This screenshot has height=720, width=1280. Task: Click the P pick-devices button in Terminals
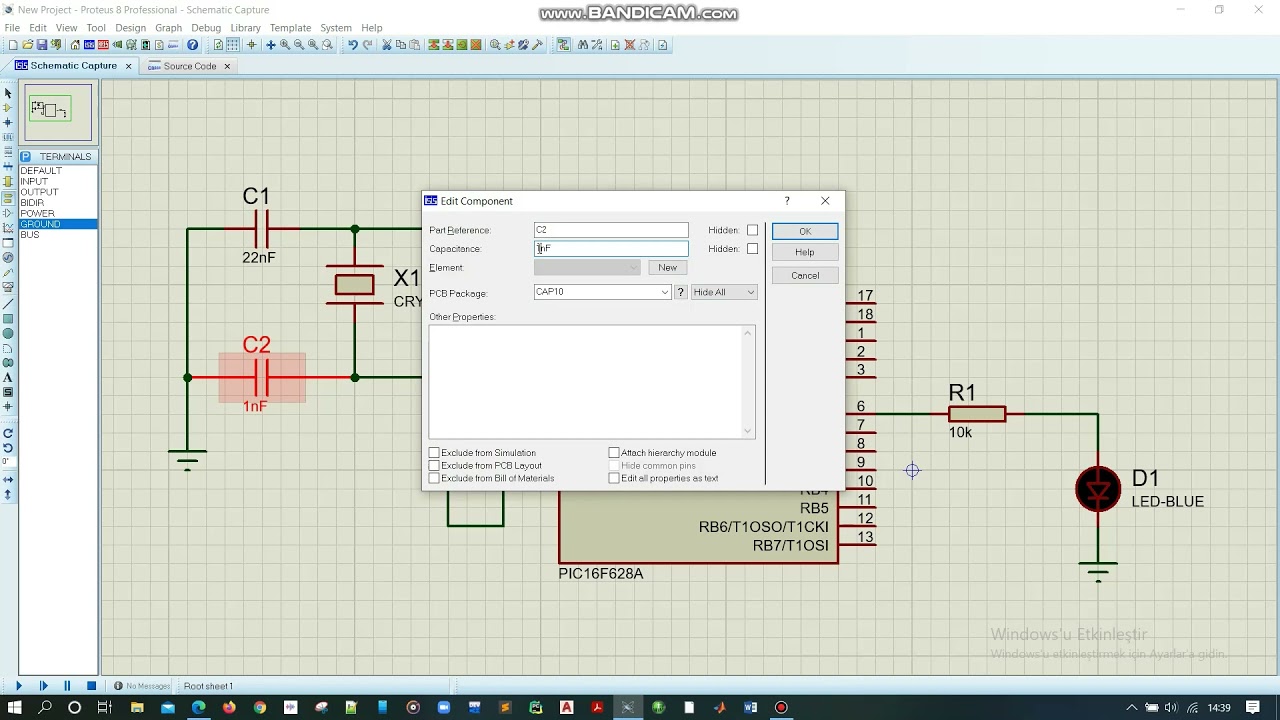26,157
